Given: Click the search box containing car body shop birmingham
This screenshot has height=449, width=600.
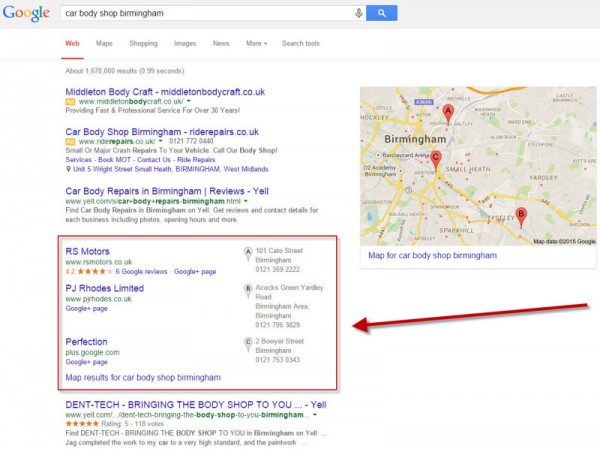Looking at the screenshot, I should click(207, 13).
